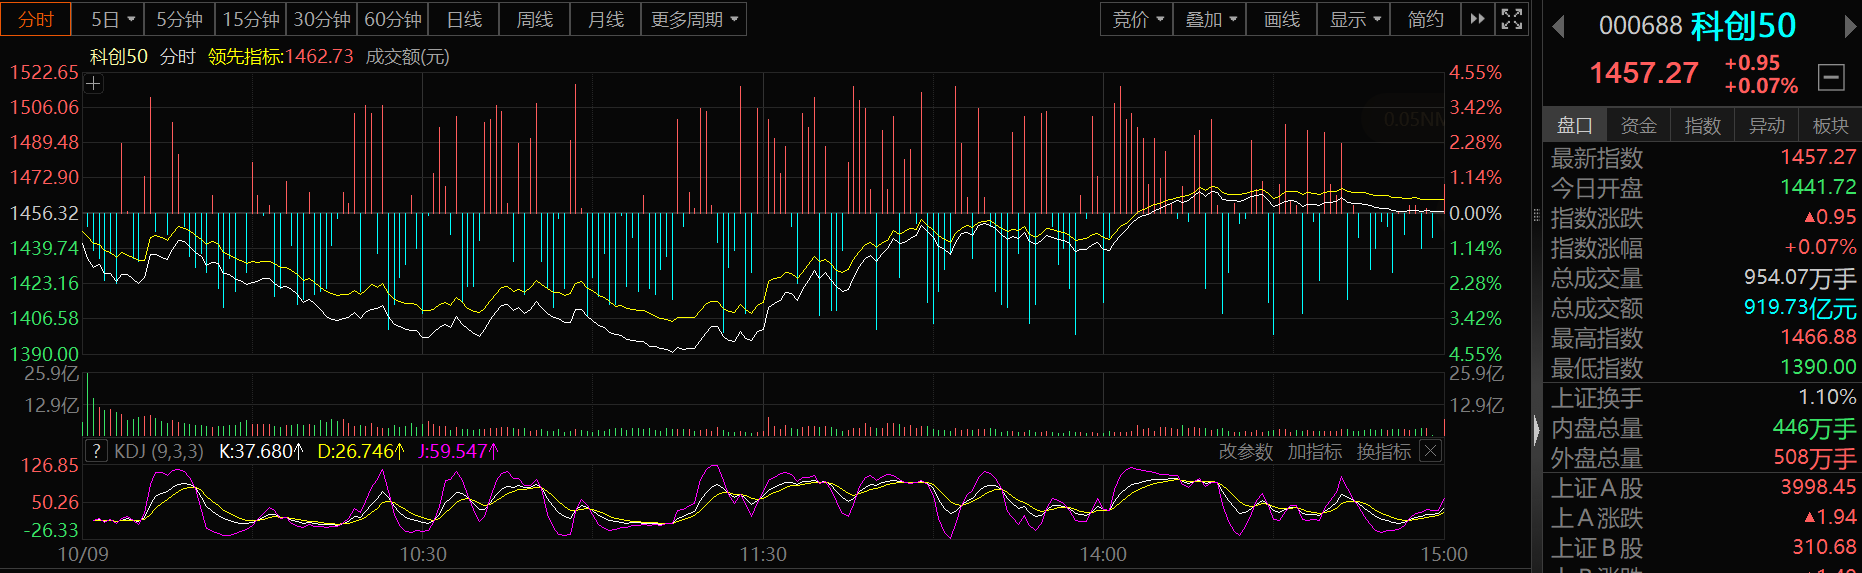The width and height of the screenshot is (1862, 573).
Task: Click the 最低指数 1390.00 row
Action: click(x=1703, y=367)
